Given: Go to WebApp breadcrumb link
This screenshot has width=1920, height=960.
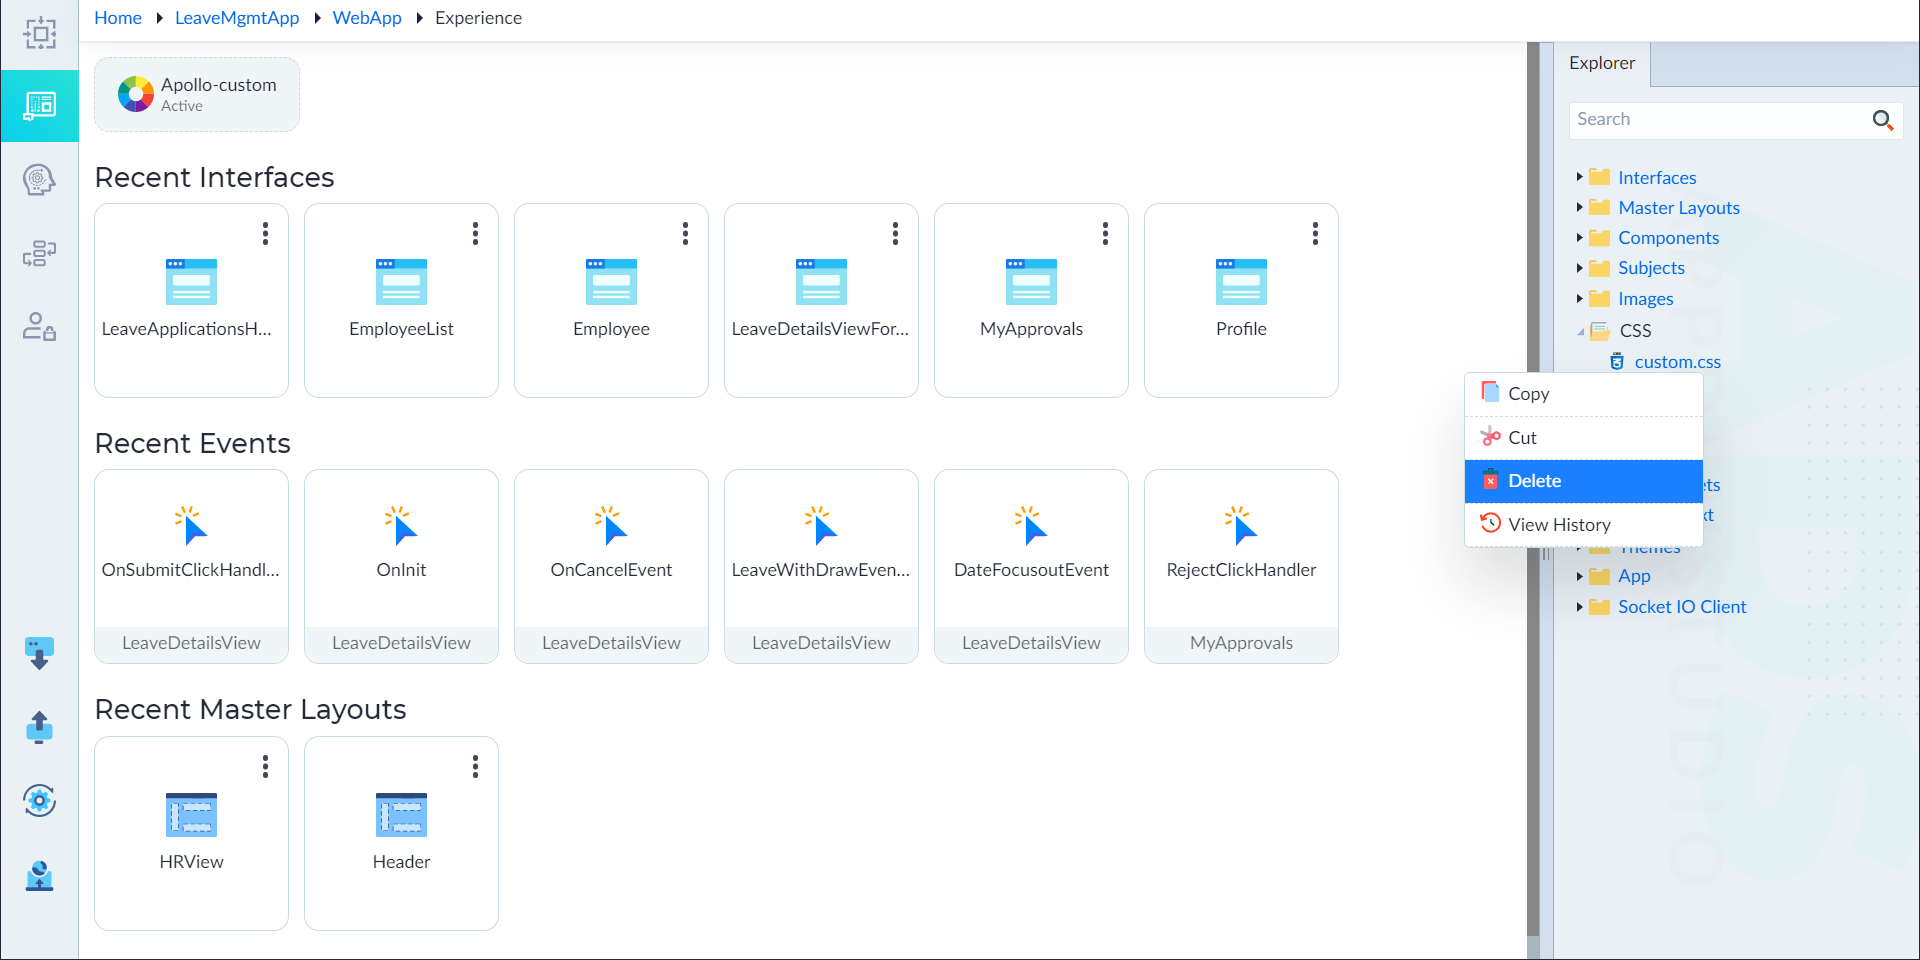Looking at the screenshot, I should pos(367,18).
